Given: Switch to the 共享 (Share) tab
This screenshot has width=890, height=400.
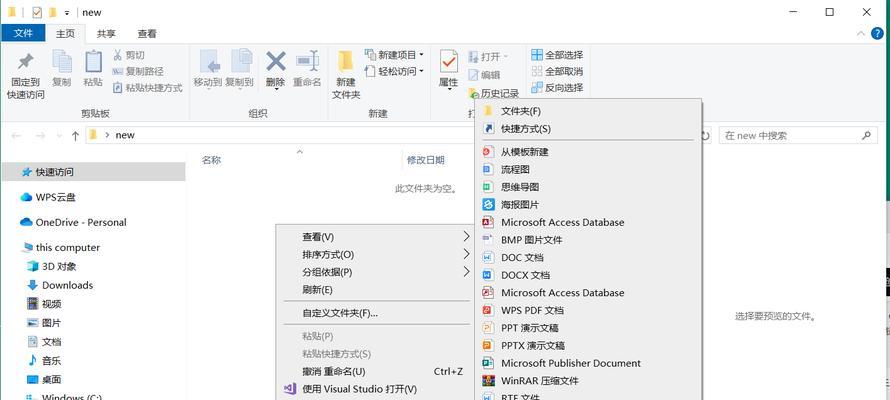Looking at the screenshot, I should click(106, 33).
